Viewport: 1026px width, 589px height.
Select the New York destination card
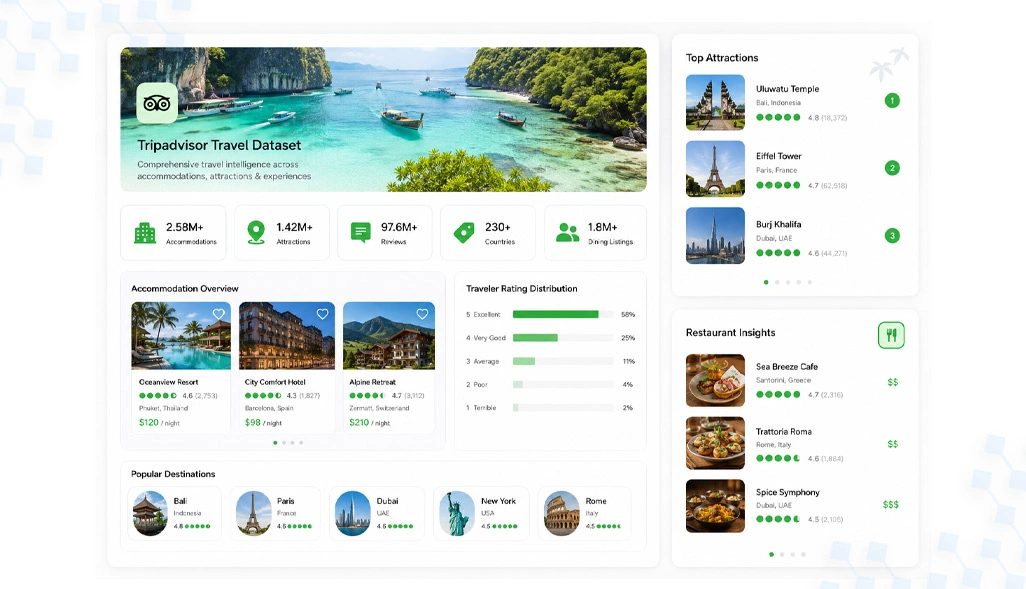(x=480, y=514)
